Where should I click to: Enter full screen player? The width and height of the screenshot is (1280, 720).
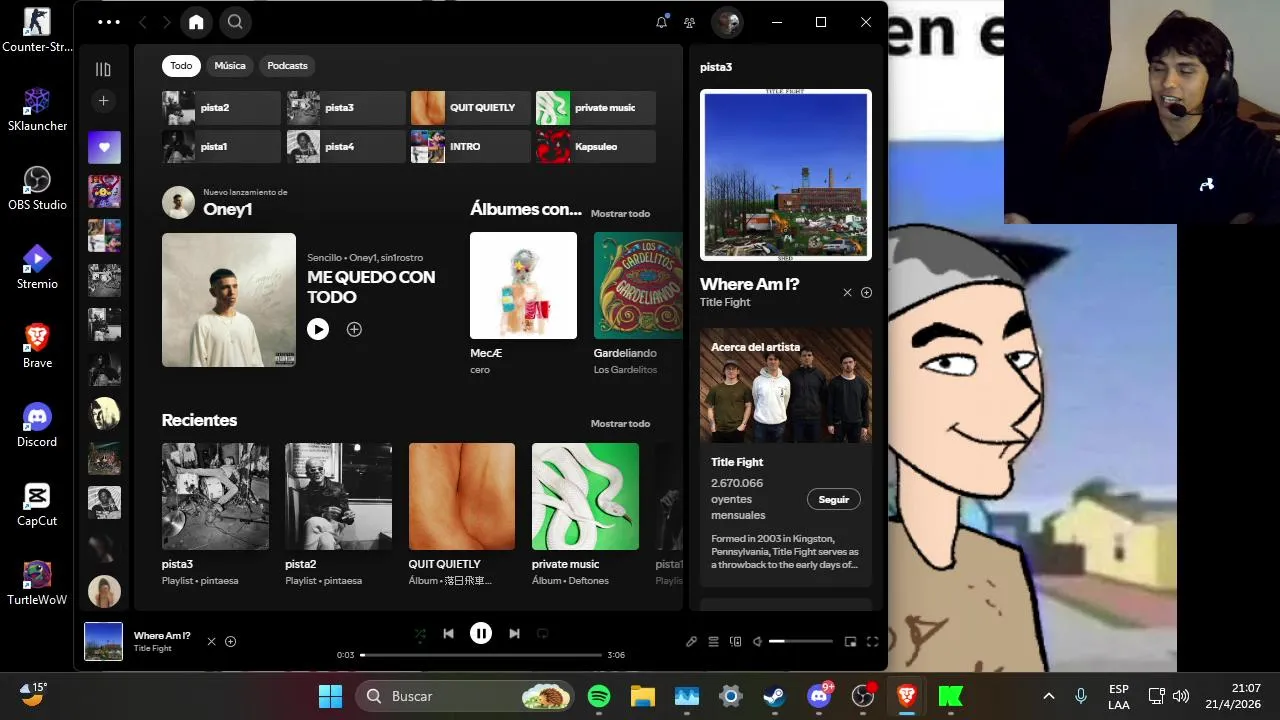tap(872, 642)
